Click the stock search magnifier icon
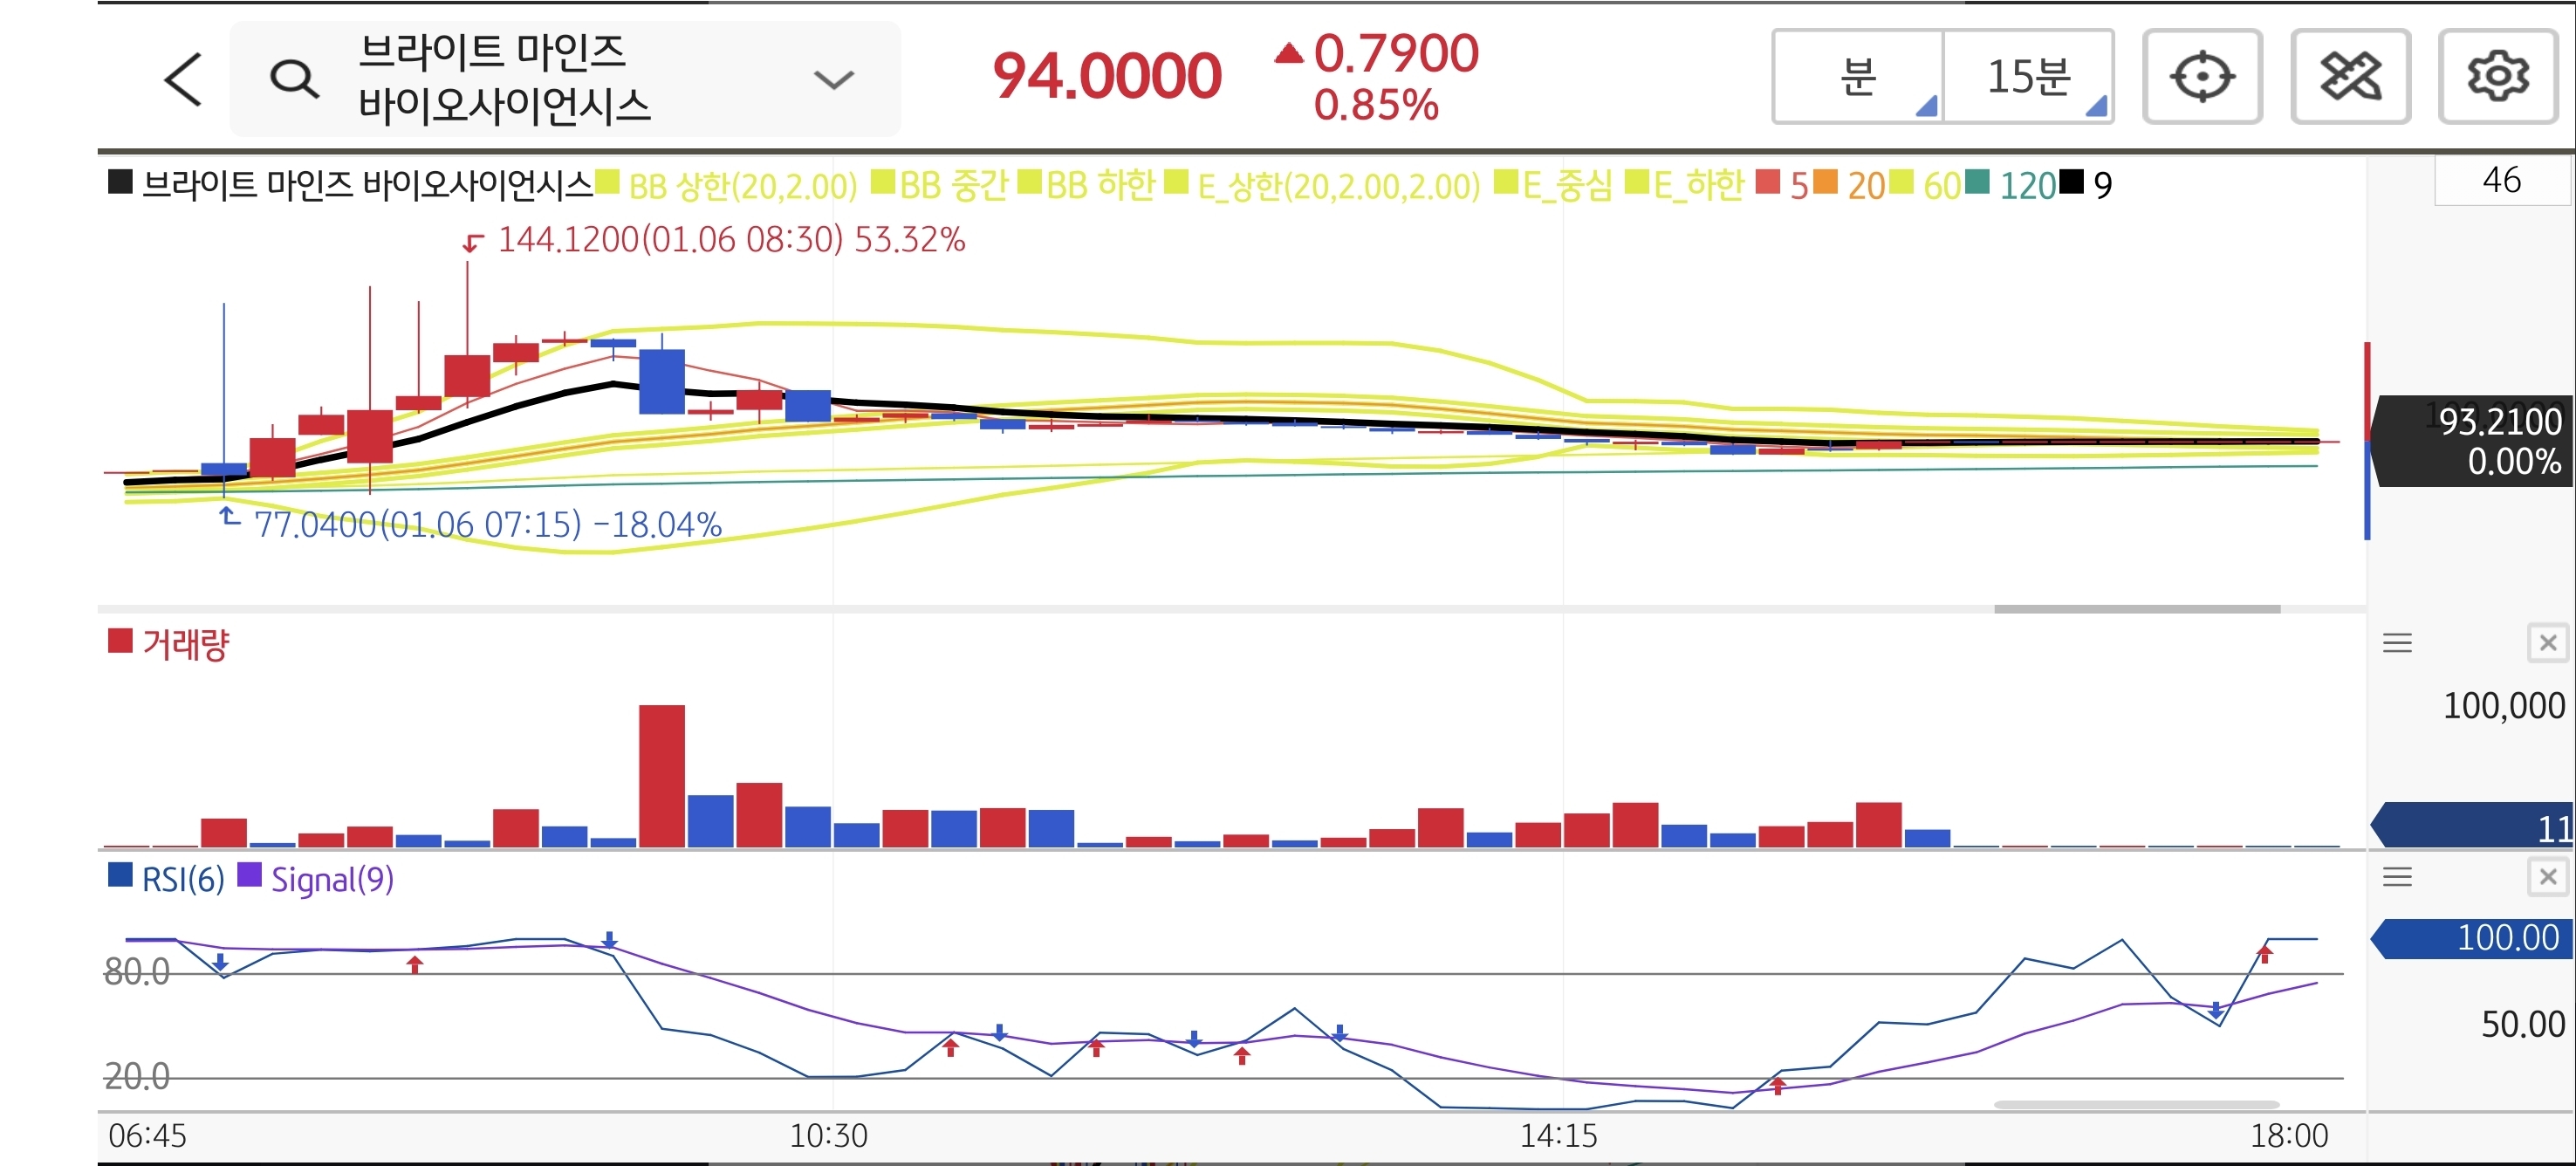This screenshot has width=2576, height=1166. pyautogui.click(x=294, y=79)
